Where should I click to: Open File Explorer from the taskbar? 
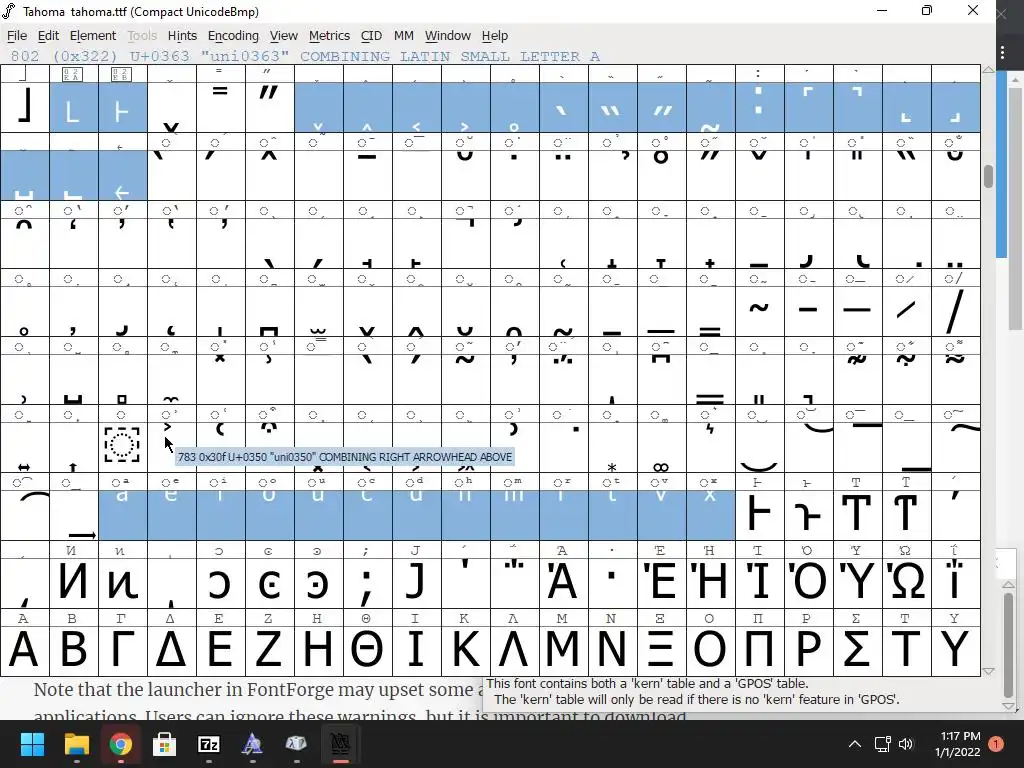(x=76, y=744)
